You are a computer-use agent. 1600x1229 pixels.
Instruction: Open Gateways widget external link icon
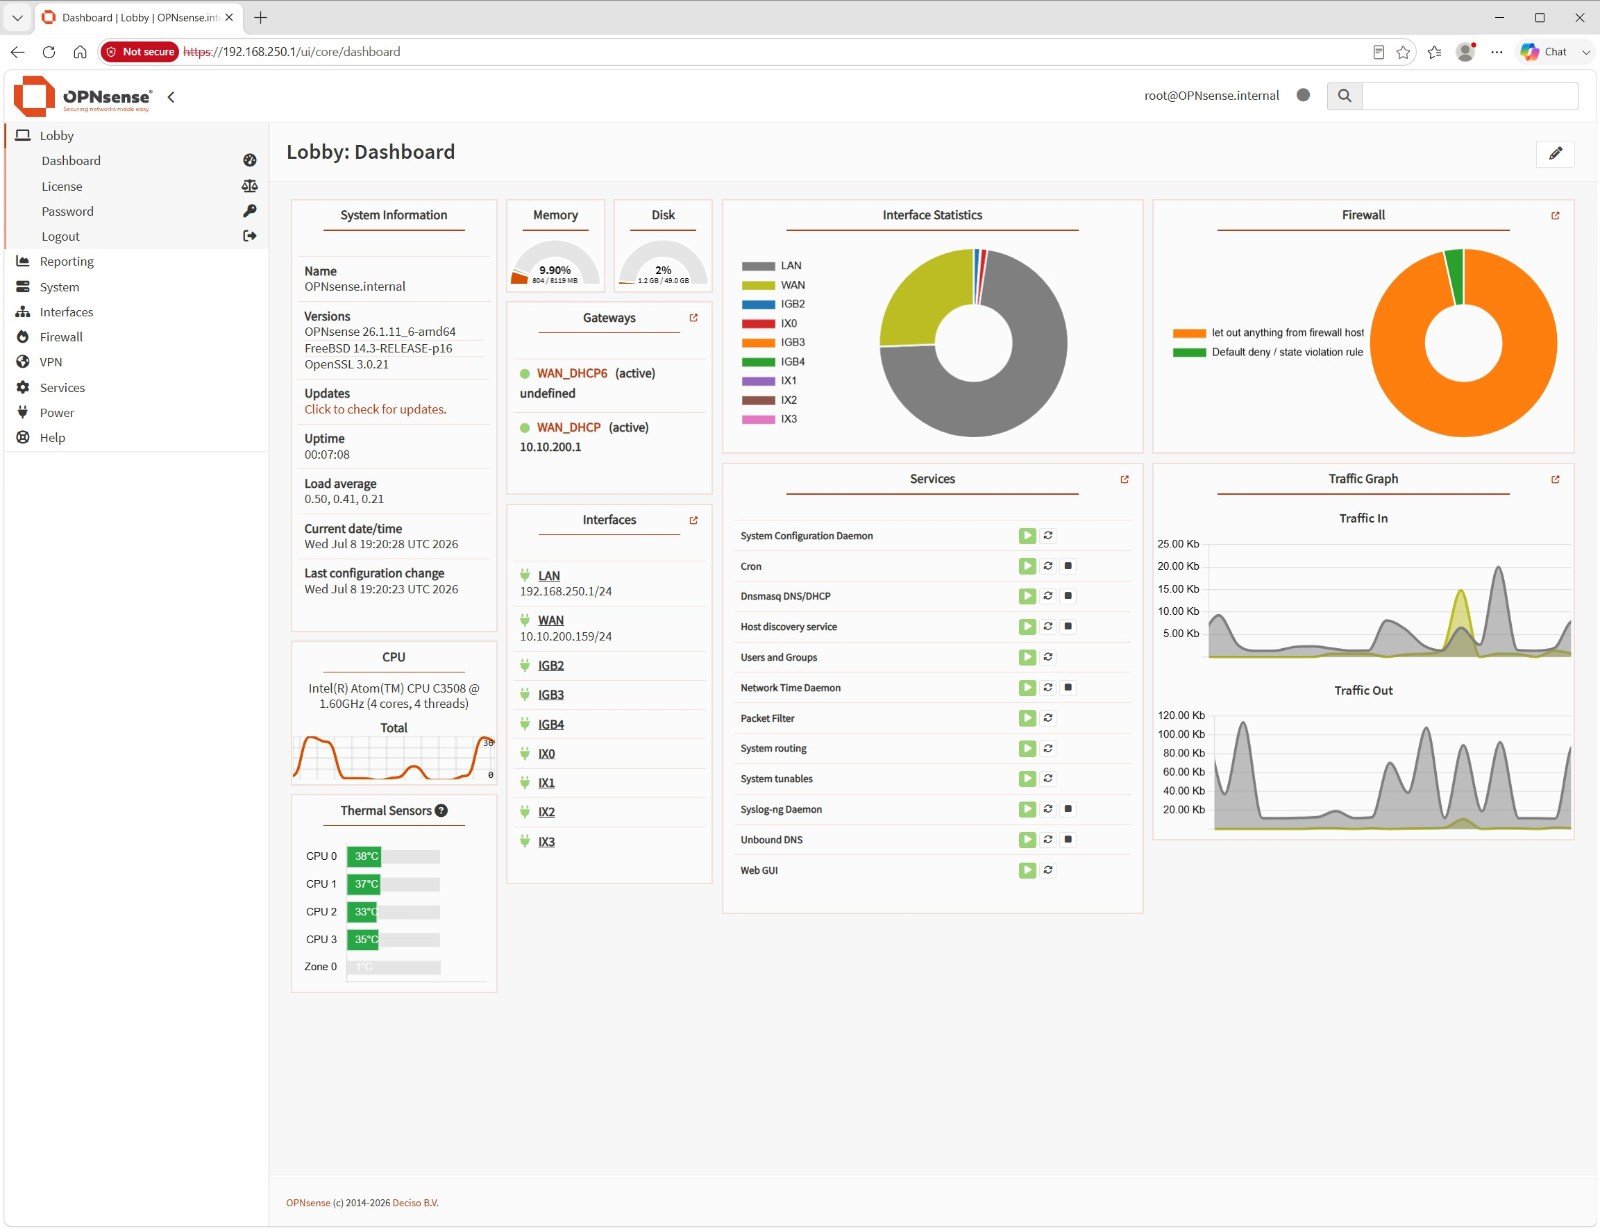coord(693,318)
